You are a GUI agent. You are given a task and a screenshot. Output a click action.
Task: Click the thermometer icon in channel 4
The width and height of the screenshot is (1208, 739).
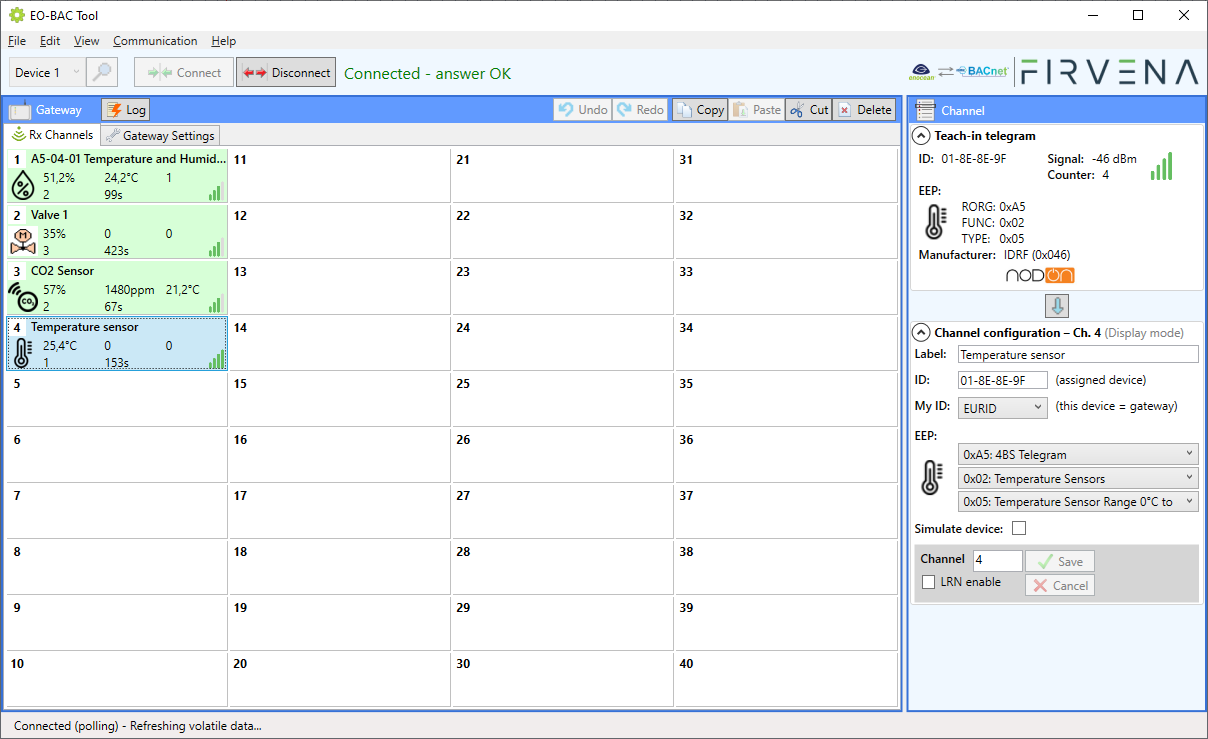pyautogui.click(x=23, y=353)
